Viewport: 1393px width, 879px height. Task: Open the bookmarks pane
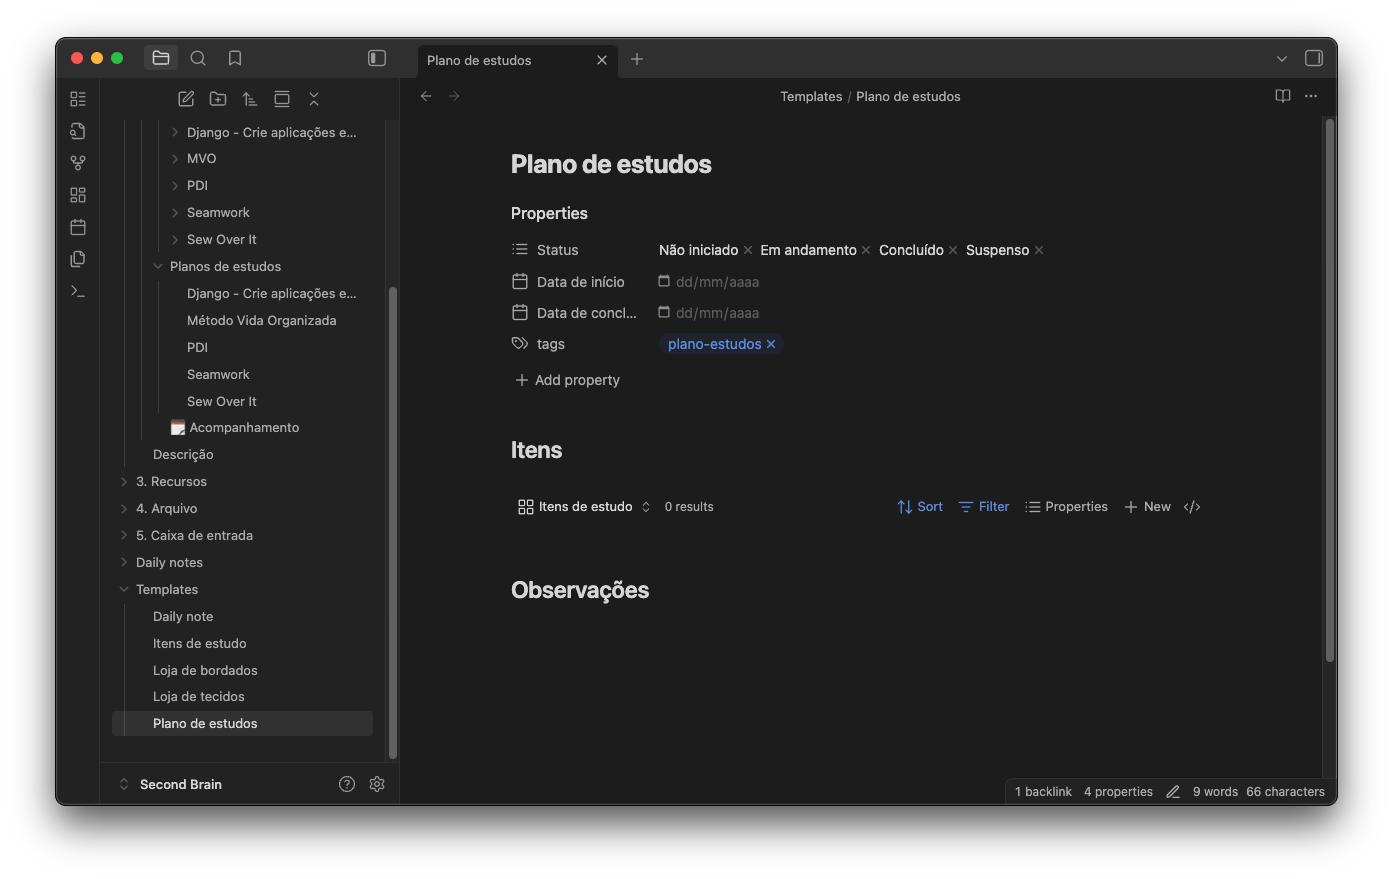click(235, 58)
